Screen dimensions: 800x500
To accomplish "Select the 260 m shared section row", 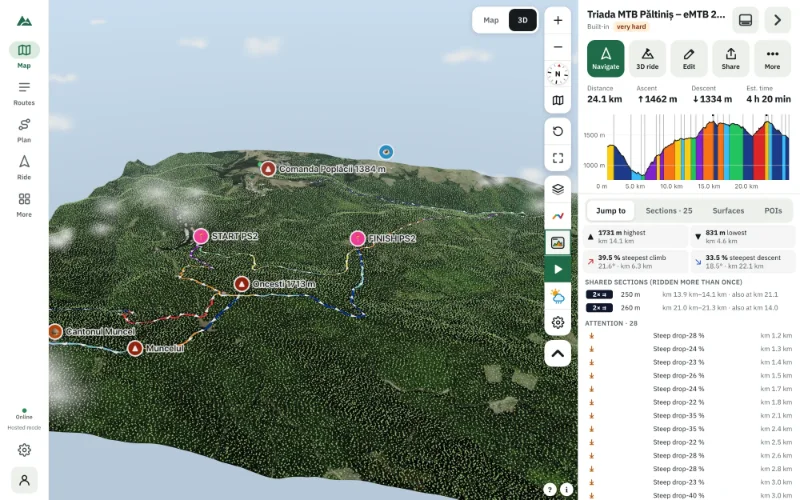I will pyautogui.click(x=689, y=308).
